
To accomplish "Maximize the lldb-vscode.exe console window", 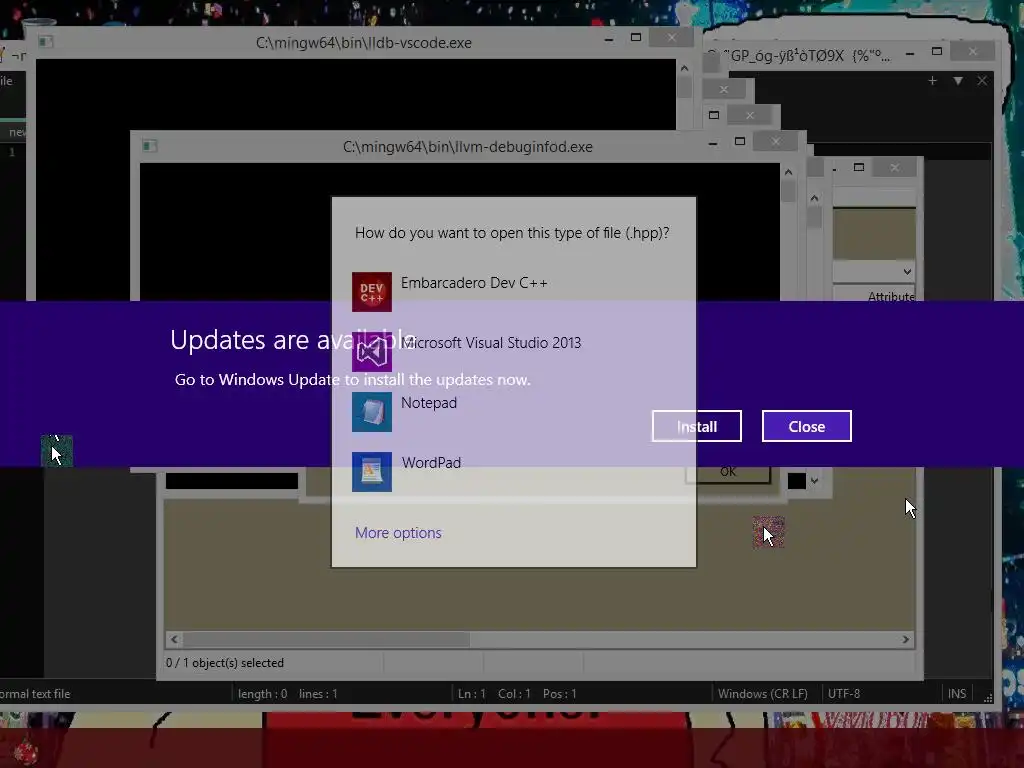I will pyautogui.click(x=635, y=38).
